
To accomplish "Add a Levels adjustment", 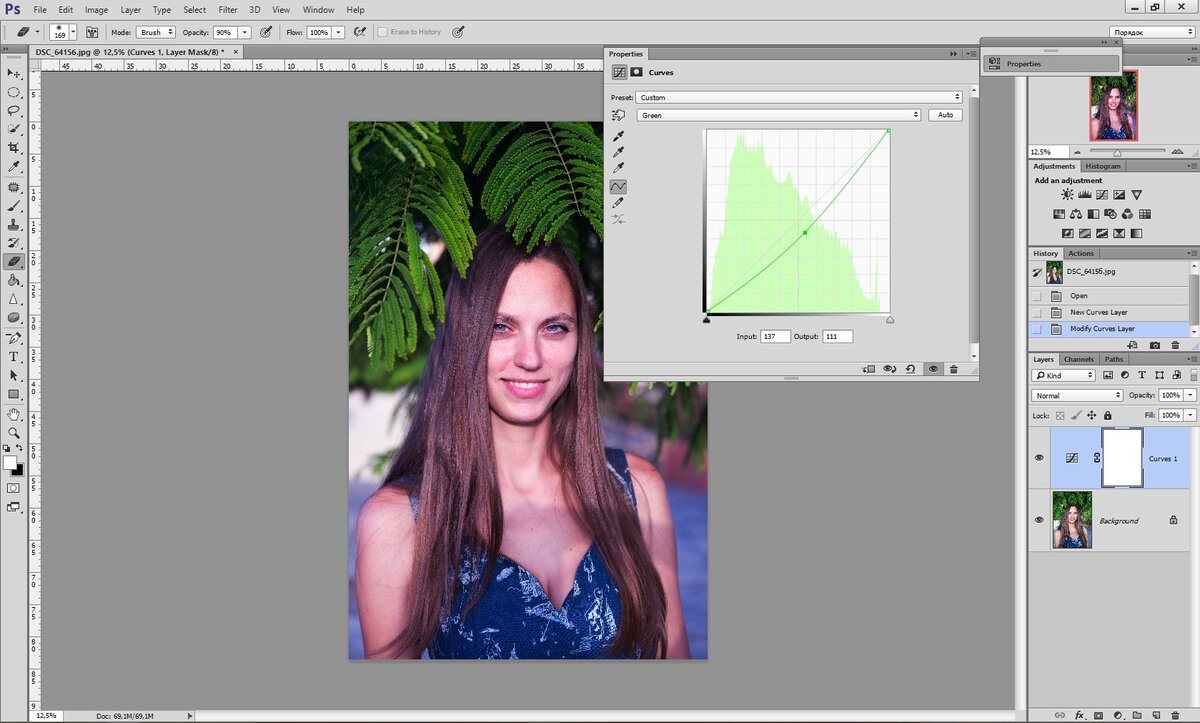I will click(x=1085, y=194).
